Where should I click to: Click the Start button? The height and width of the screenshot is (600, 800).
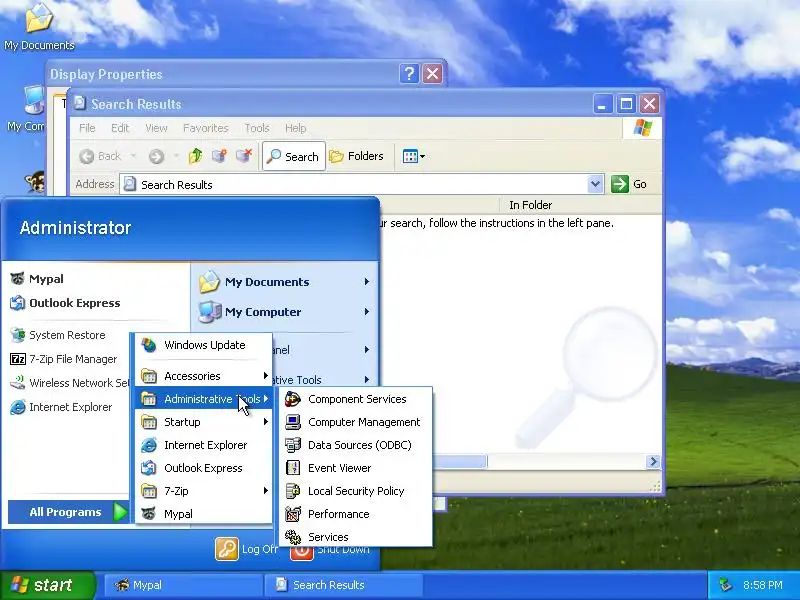(47, 585)
